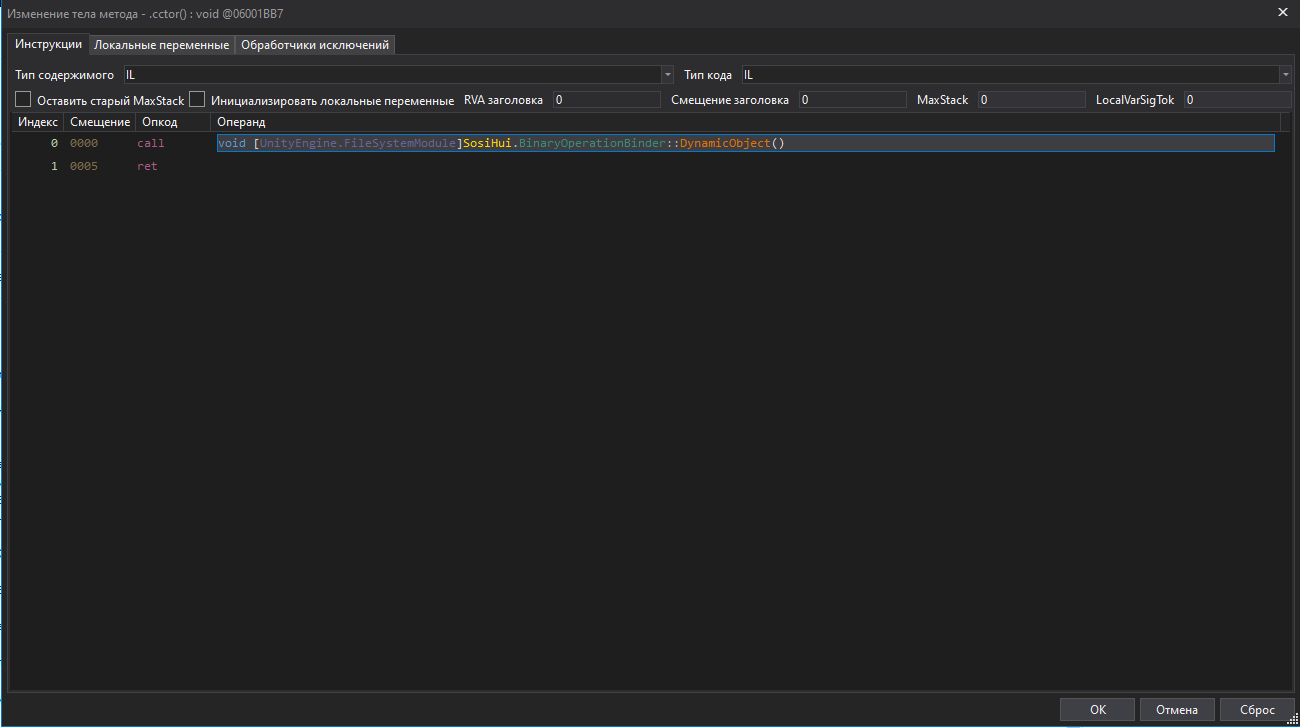Select row index 1
The width and height of the screenshot is (1300, 728).
[54, 167]
